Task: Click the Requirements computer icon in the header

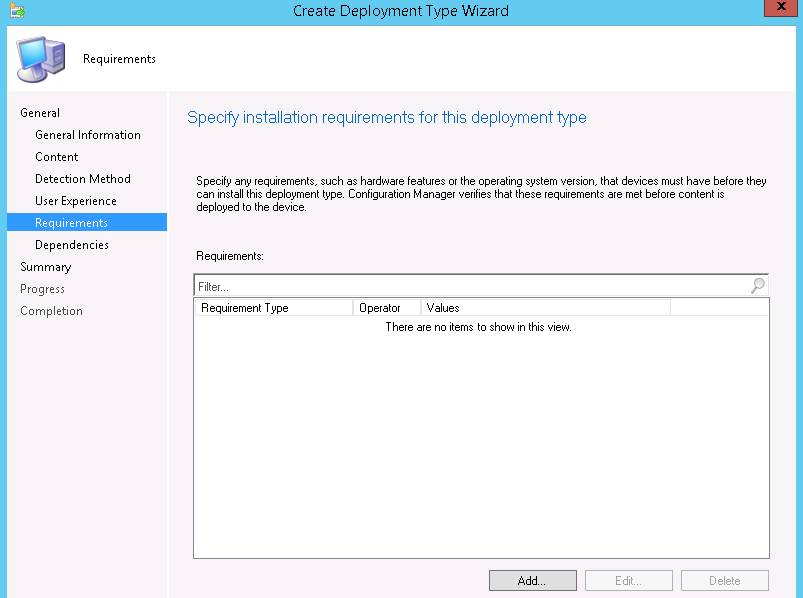Action: click(38, 58)
